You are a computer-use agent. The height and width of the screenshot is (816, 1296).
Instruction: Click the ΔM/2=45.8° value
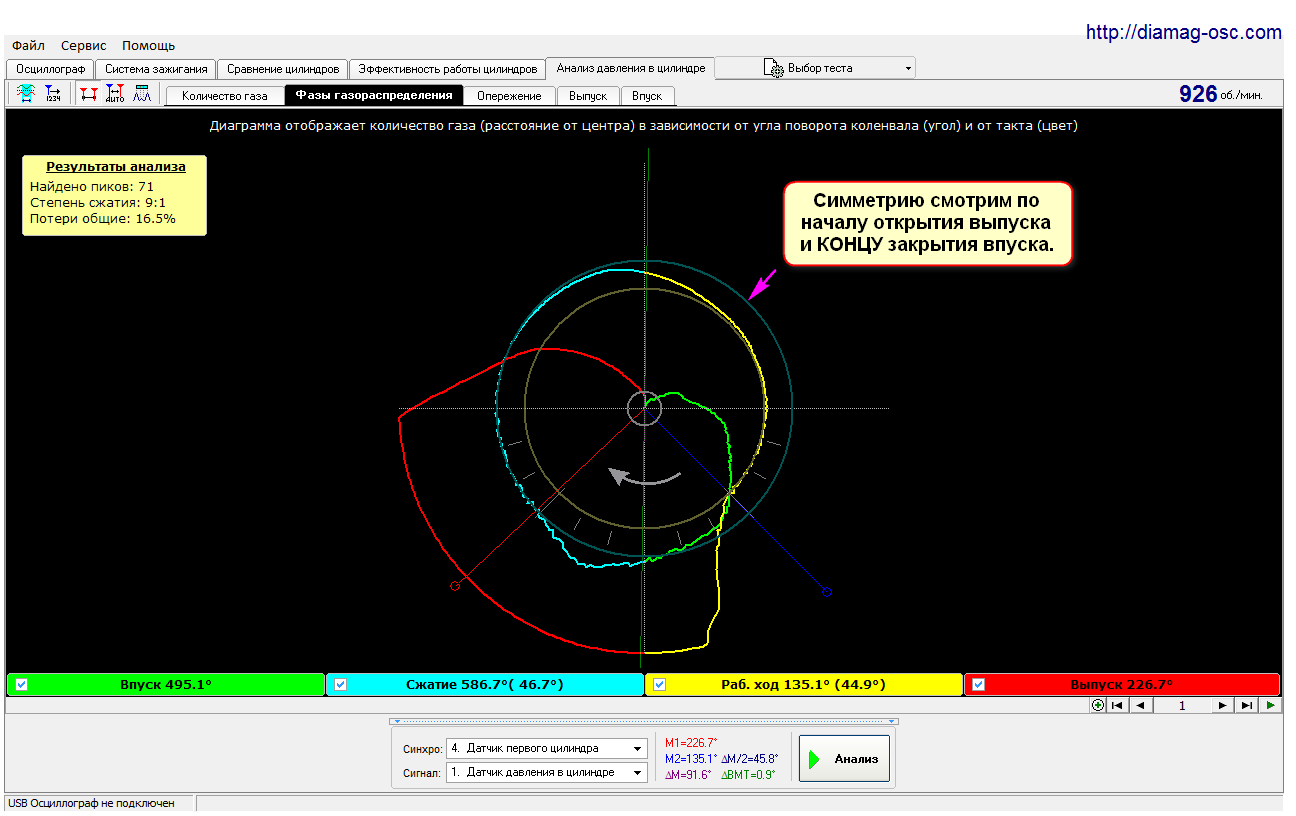point(750,759)
